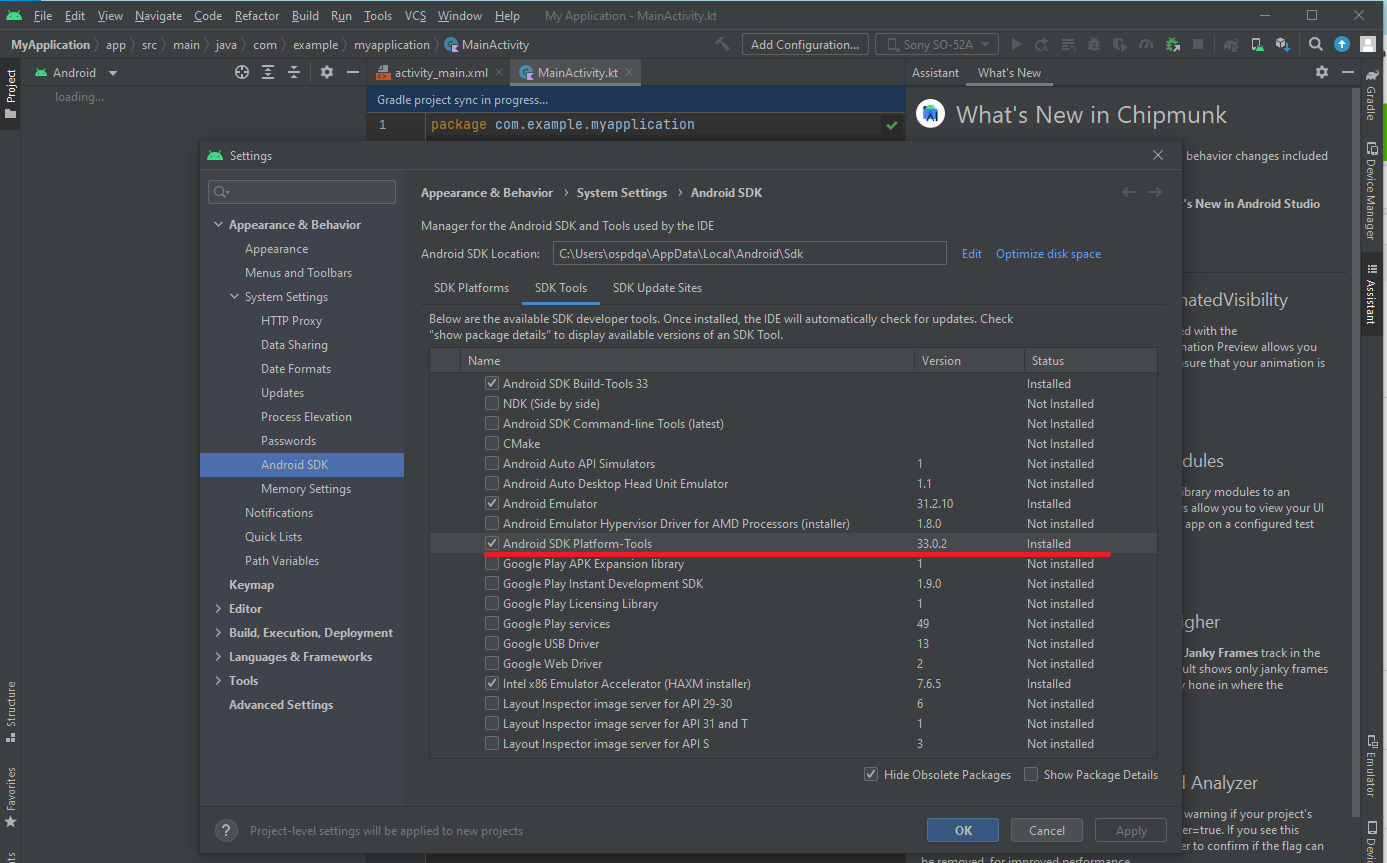Image resolution: width=1387 pixels, height=863 pixels.
Task: Check the CMake checkbox
Action: point(491,443)
